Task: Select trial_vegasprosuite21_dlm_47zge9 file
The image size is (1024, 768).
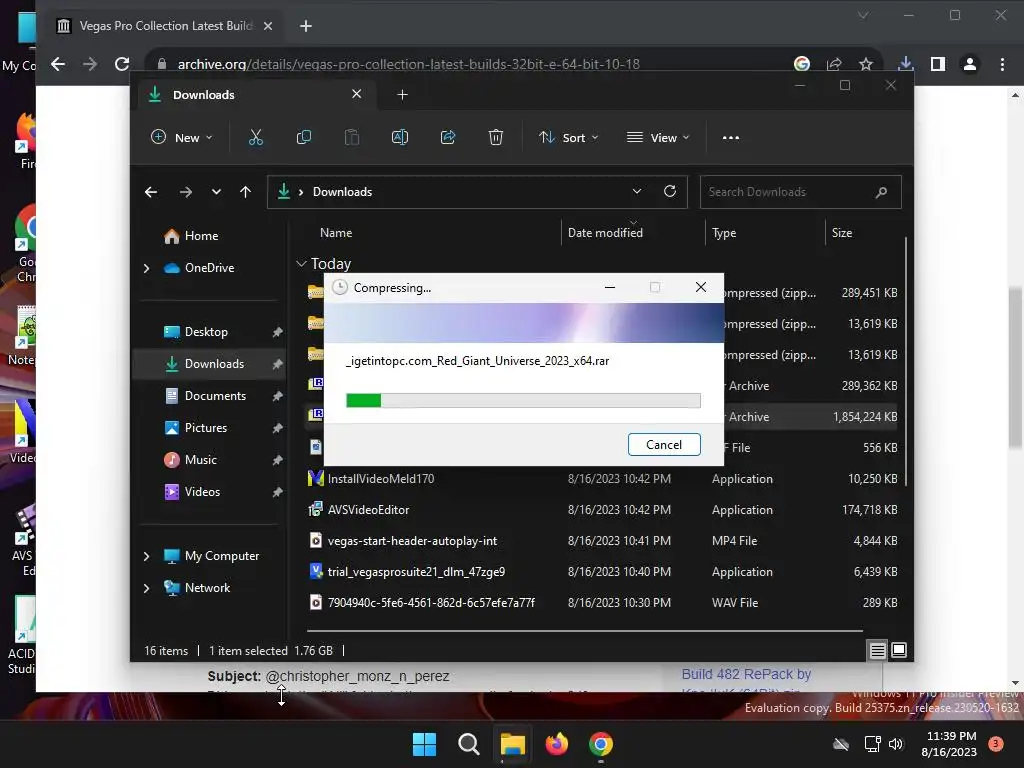Action: [416, 572]
